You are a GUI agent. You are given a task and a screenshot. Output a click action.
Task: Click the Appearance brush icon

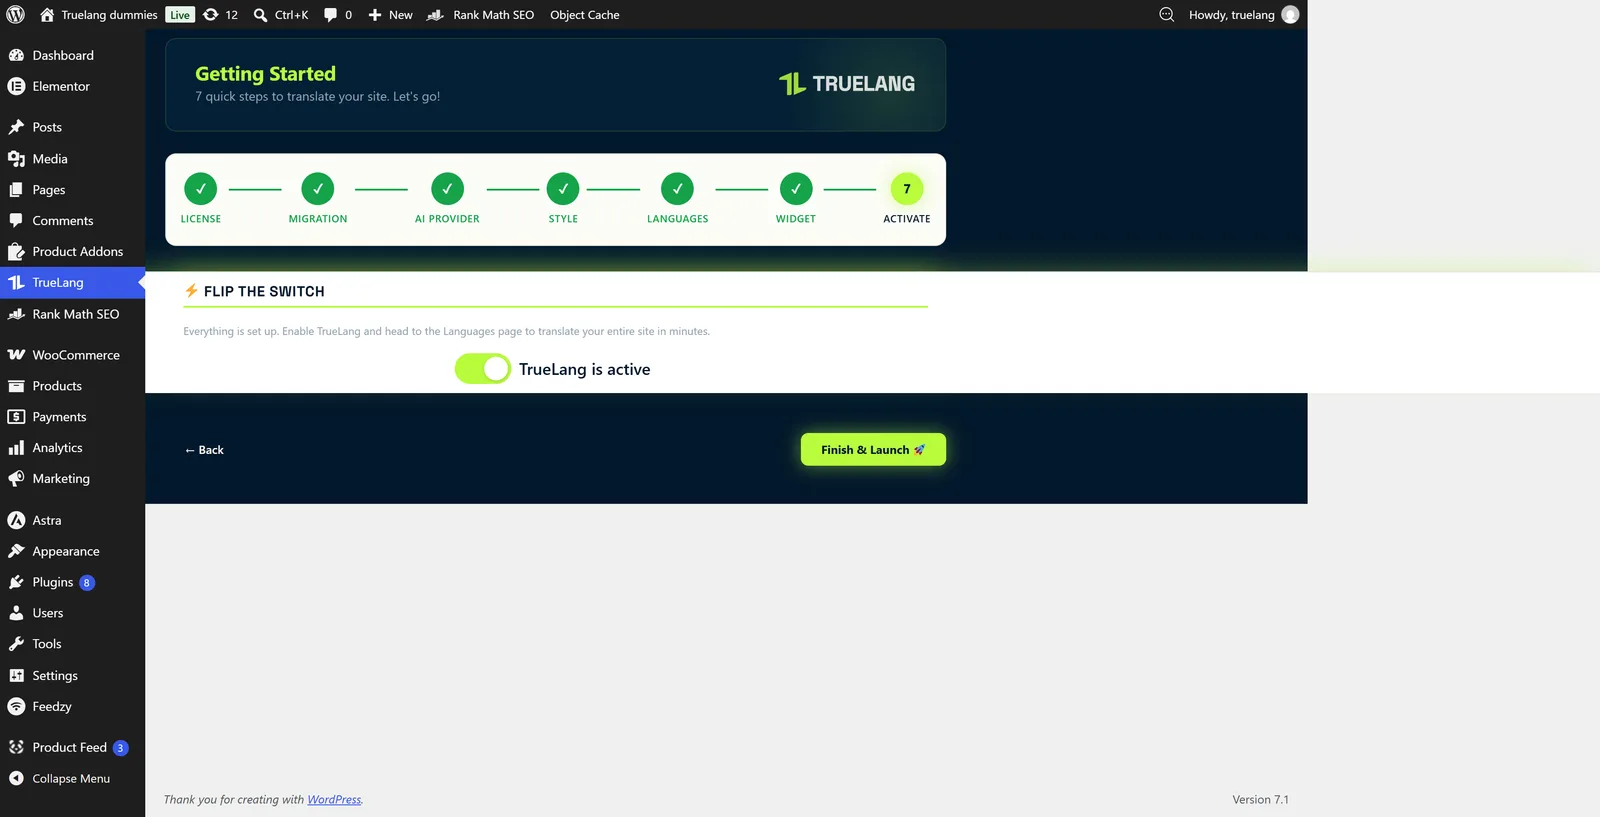16,551
